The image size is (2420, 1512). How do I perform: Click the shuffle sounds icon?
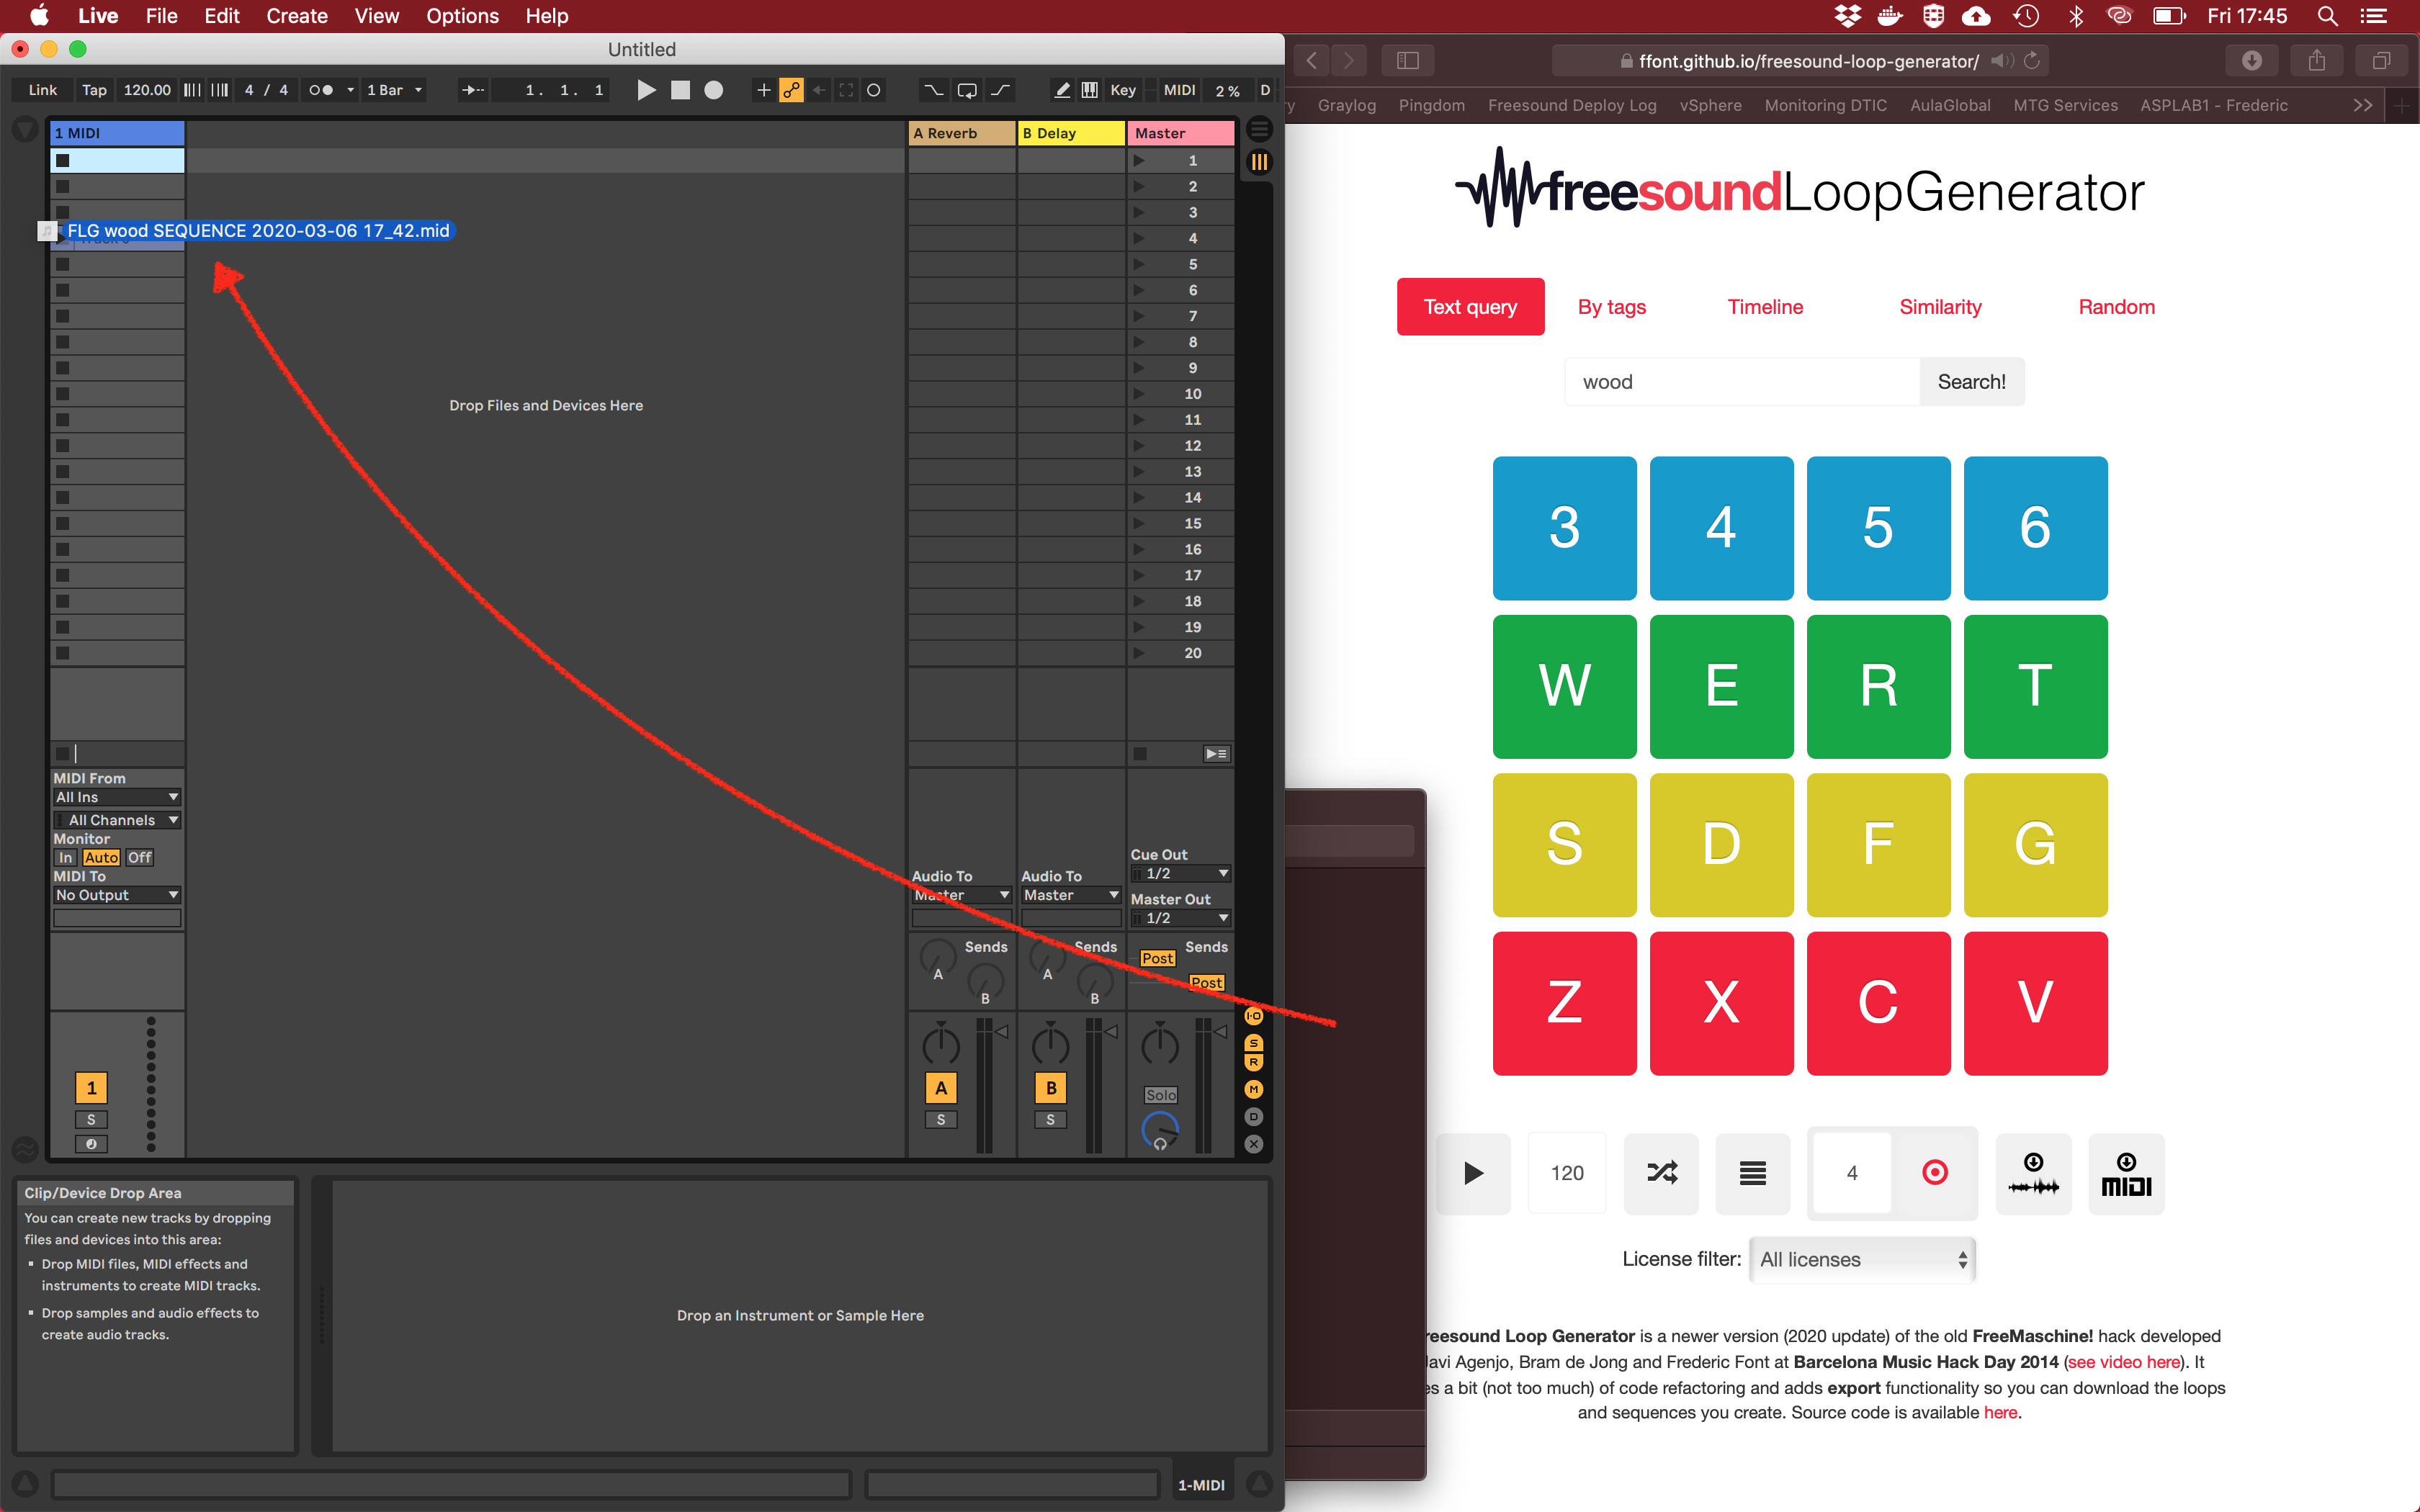pyautogui.click(x=1661, y=1173)
